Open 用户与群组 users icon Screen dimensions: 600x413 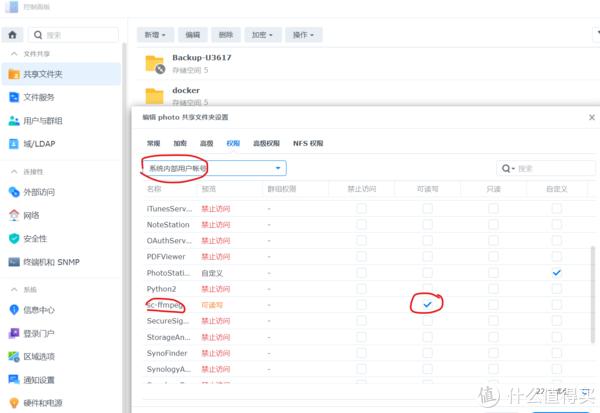(14, 121)
